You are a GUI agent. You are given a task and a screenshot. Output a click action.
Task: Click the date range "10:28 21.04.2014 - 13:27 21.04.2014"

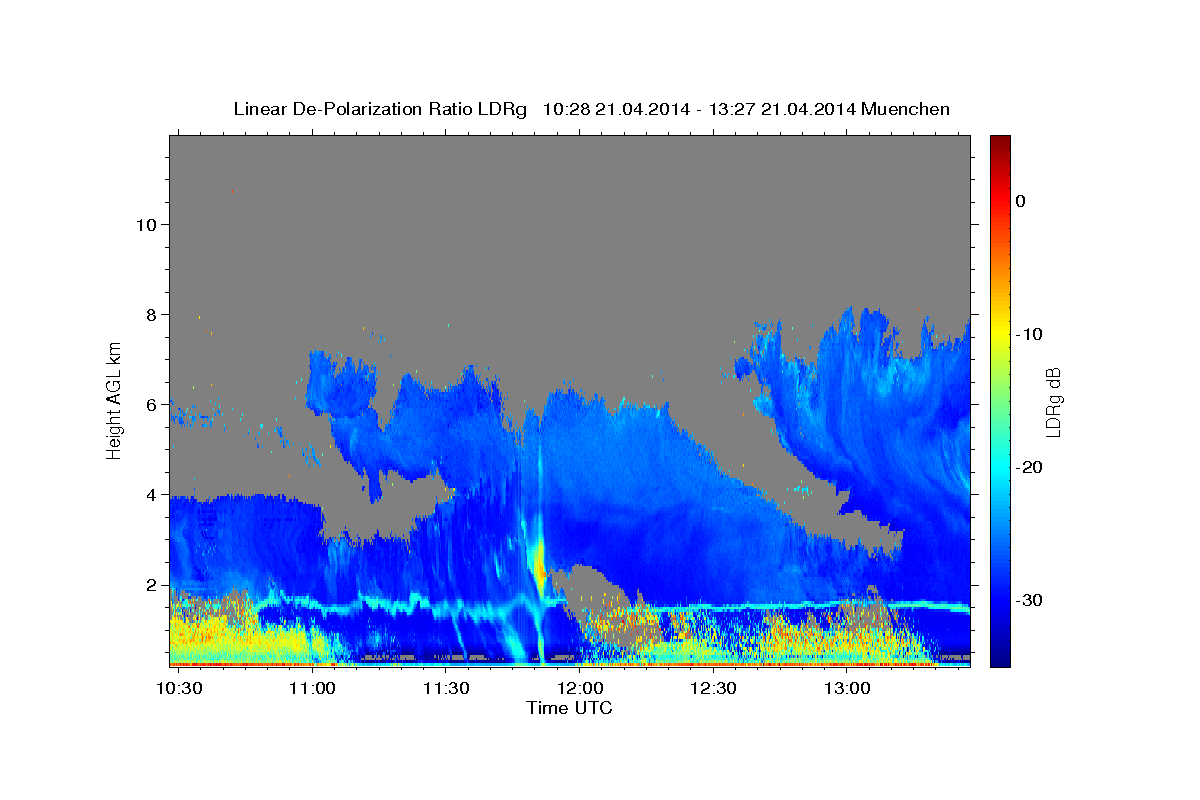[x=698, y=109]
